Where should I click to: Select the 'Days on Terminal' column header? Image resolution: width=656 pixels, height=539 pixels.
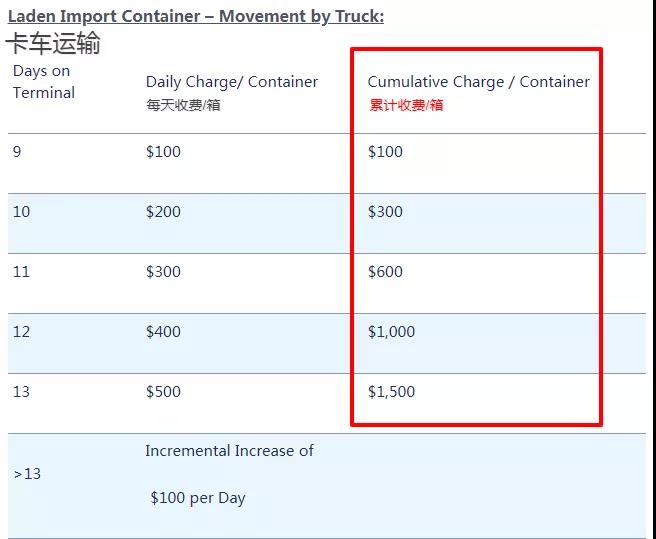tap(43, 82)
